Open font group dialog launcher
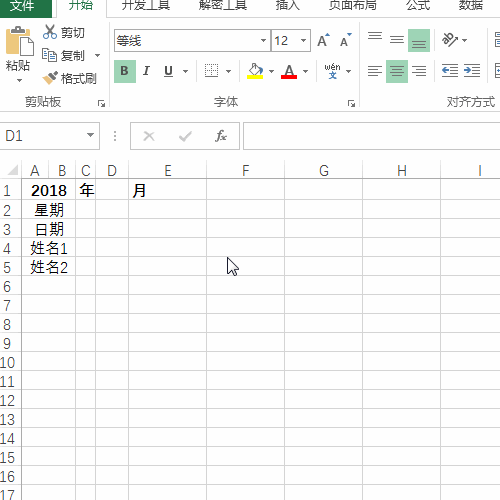The height and width of the screenshot is (500, 500). [351, 104]
